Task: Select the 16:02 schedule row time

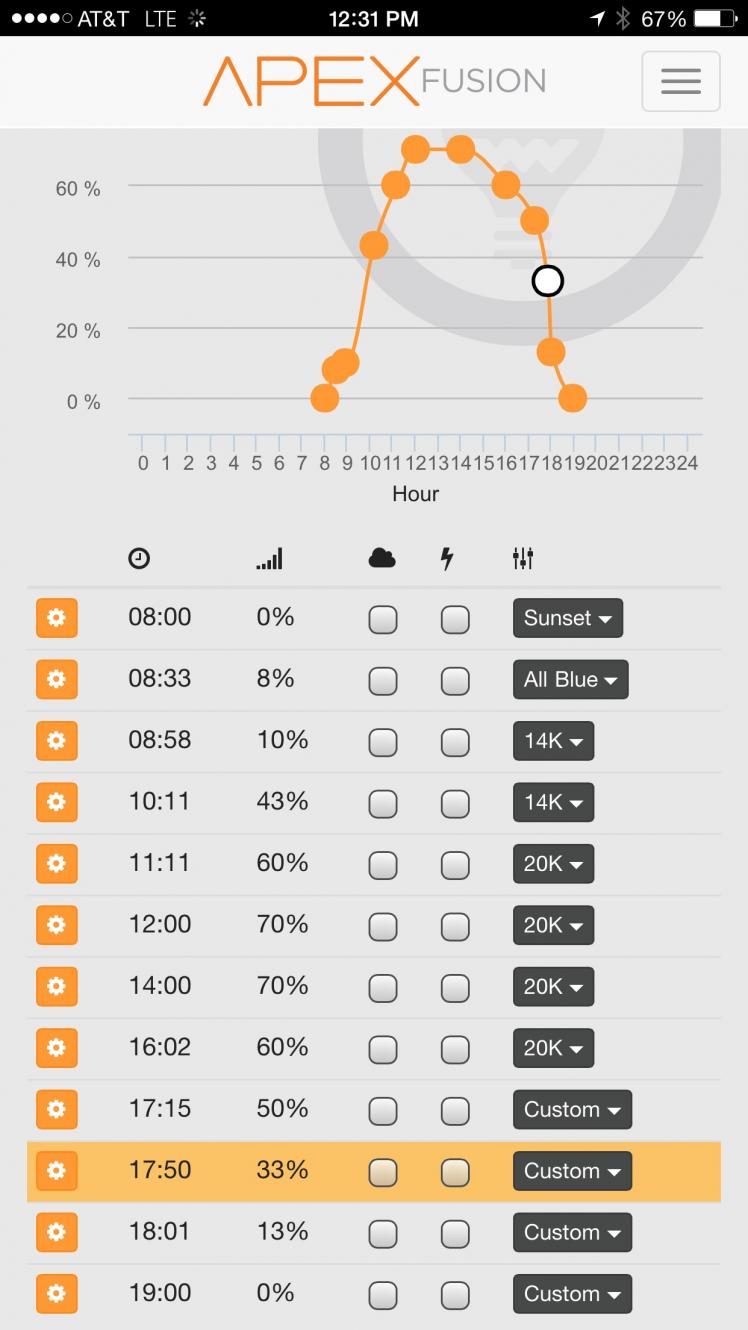Action: [x=160, y=1047]
